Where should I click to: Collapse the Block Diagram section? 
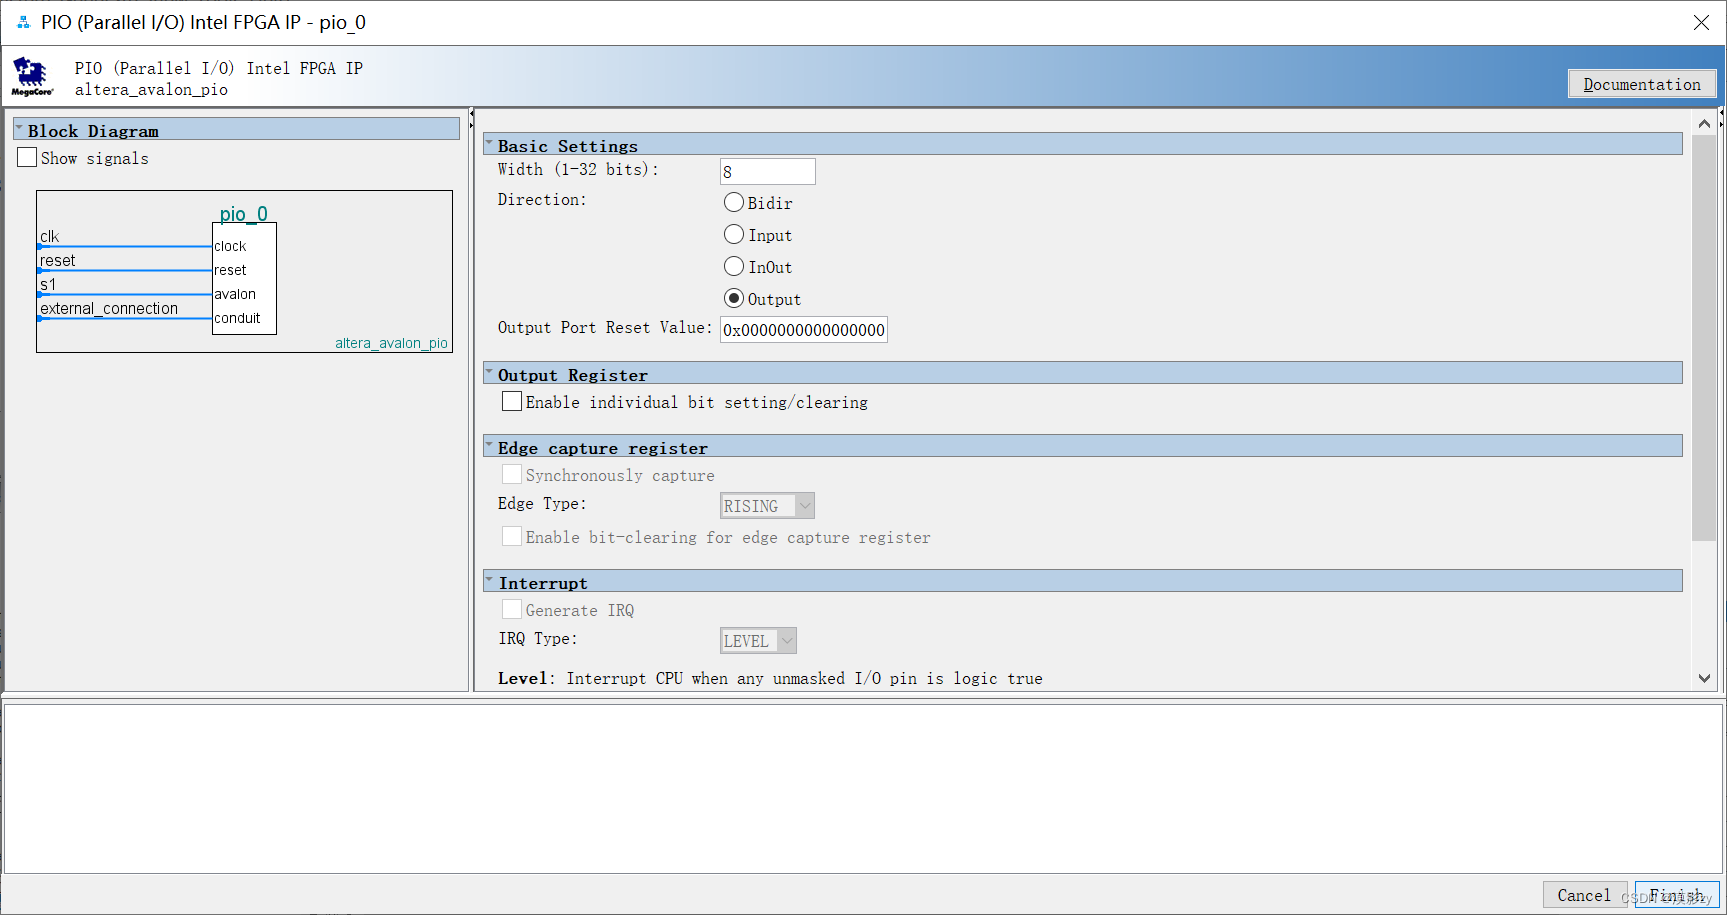point(19,130)
